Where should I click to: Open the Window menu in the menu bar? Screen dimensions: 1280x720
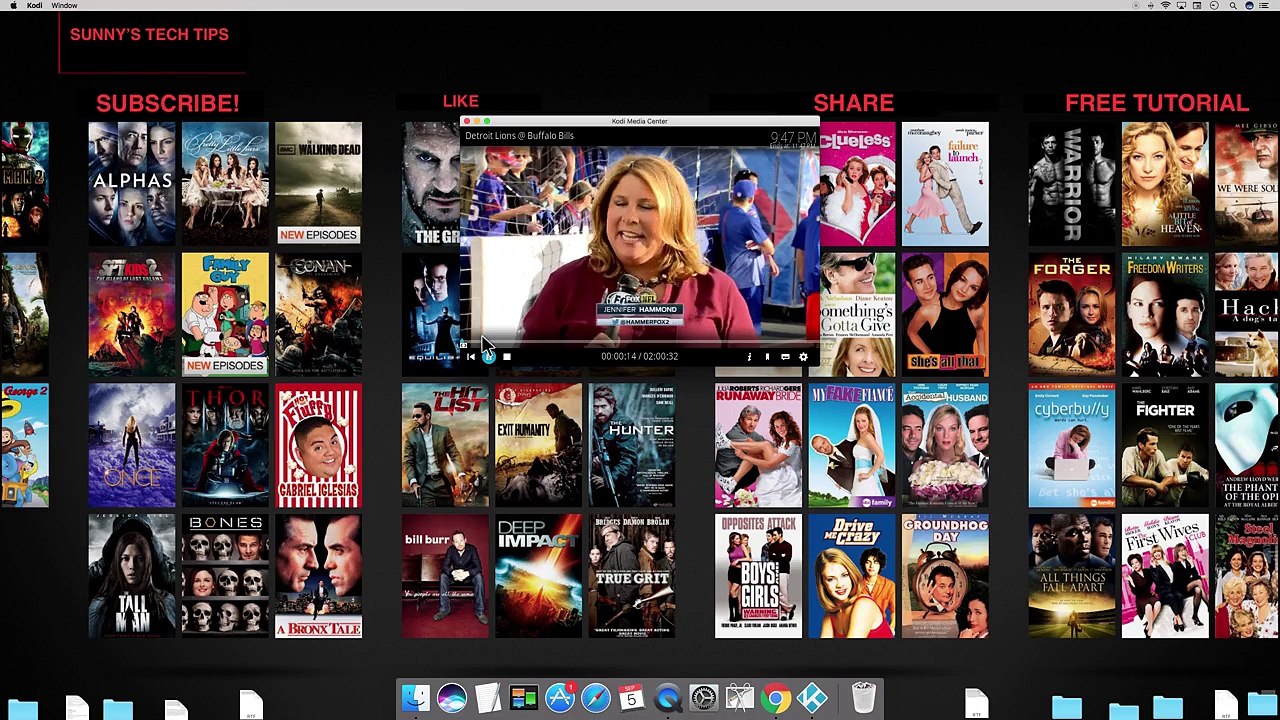click(x=64, y=5)
